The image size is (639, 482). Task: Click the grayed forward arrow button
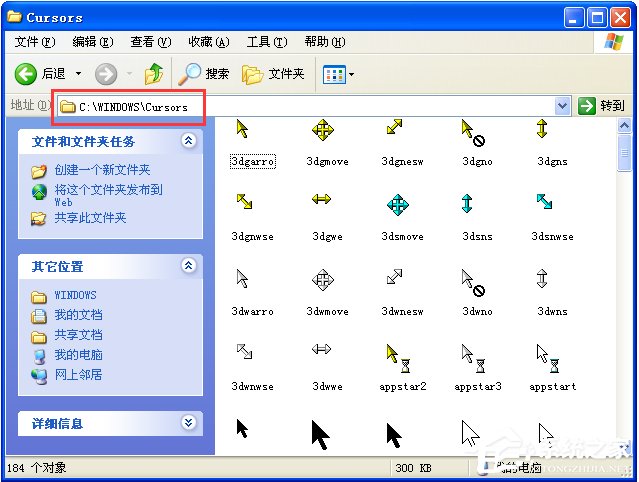click(x=106, y=74)
